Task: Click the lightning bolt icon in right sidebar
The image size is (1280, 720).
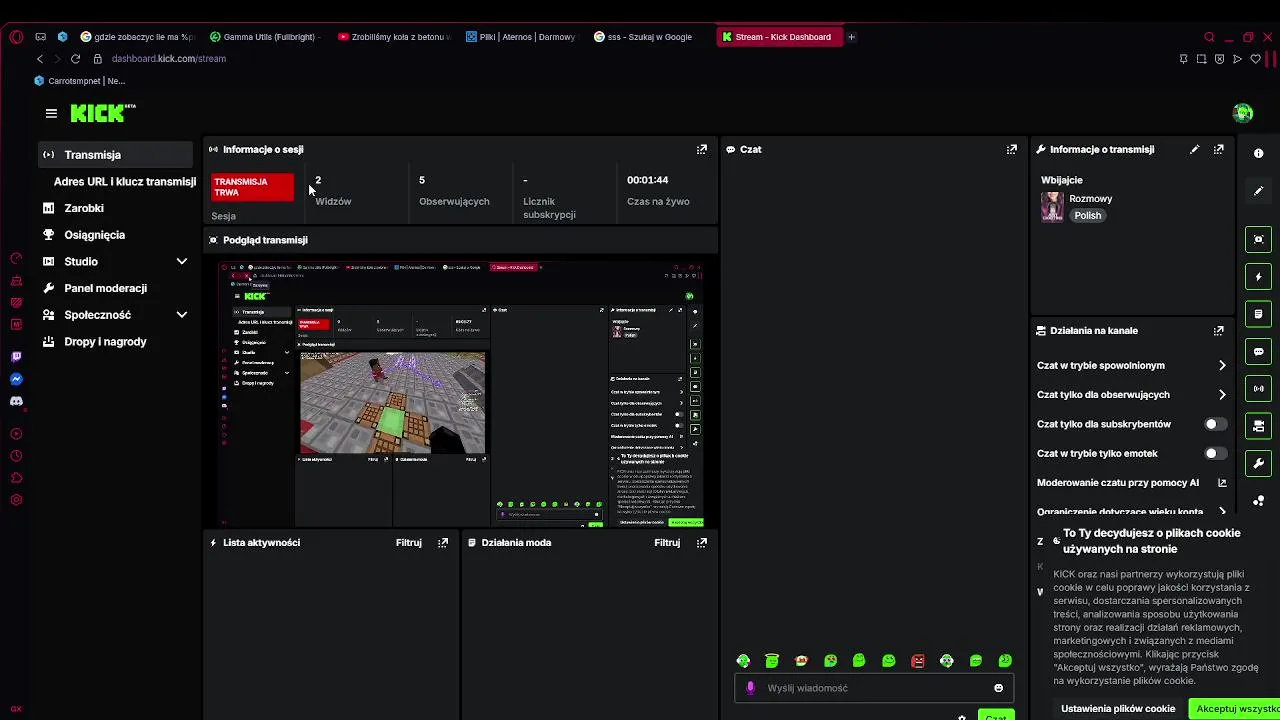Action: [1259, 277]
